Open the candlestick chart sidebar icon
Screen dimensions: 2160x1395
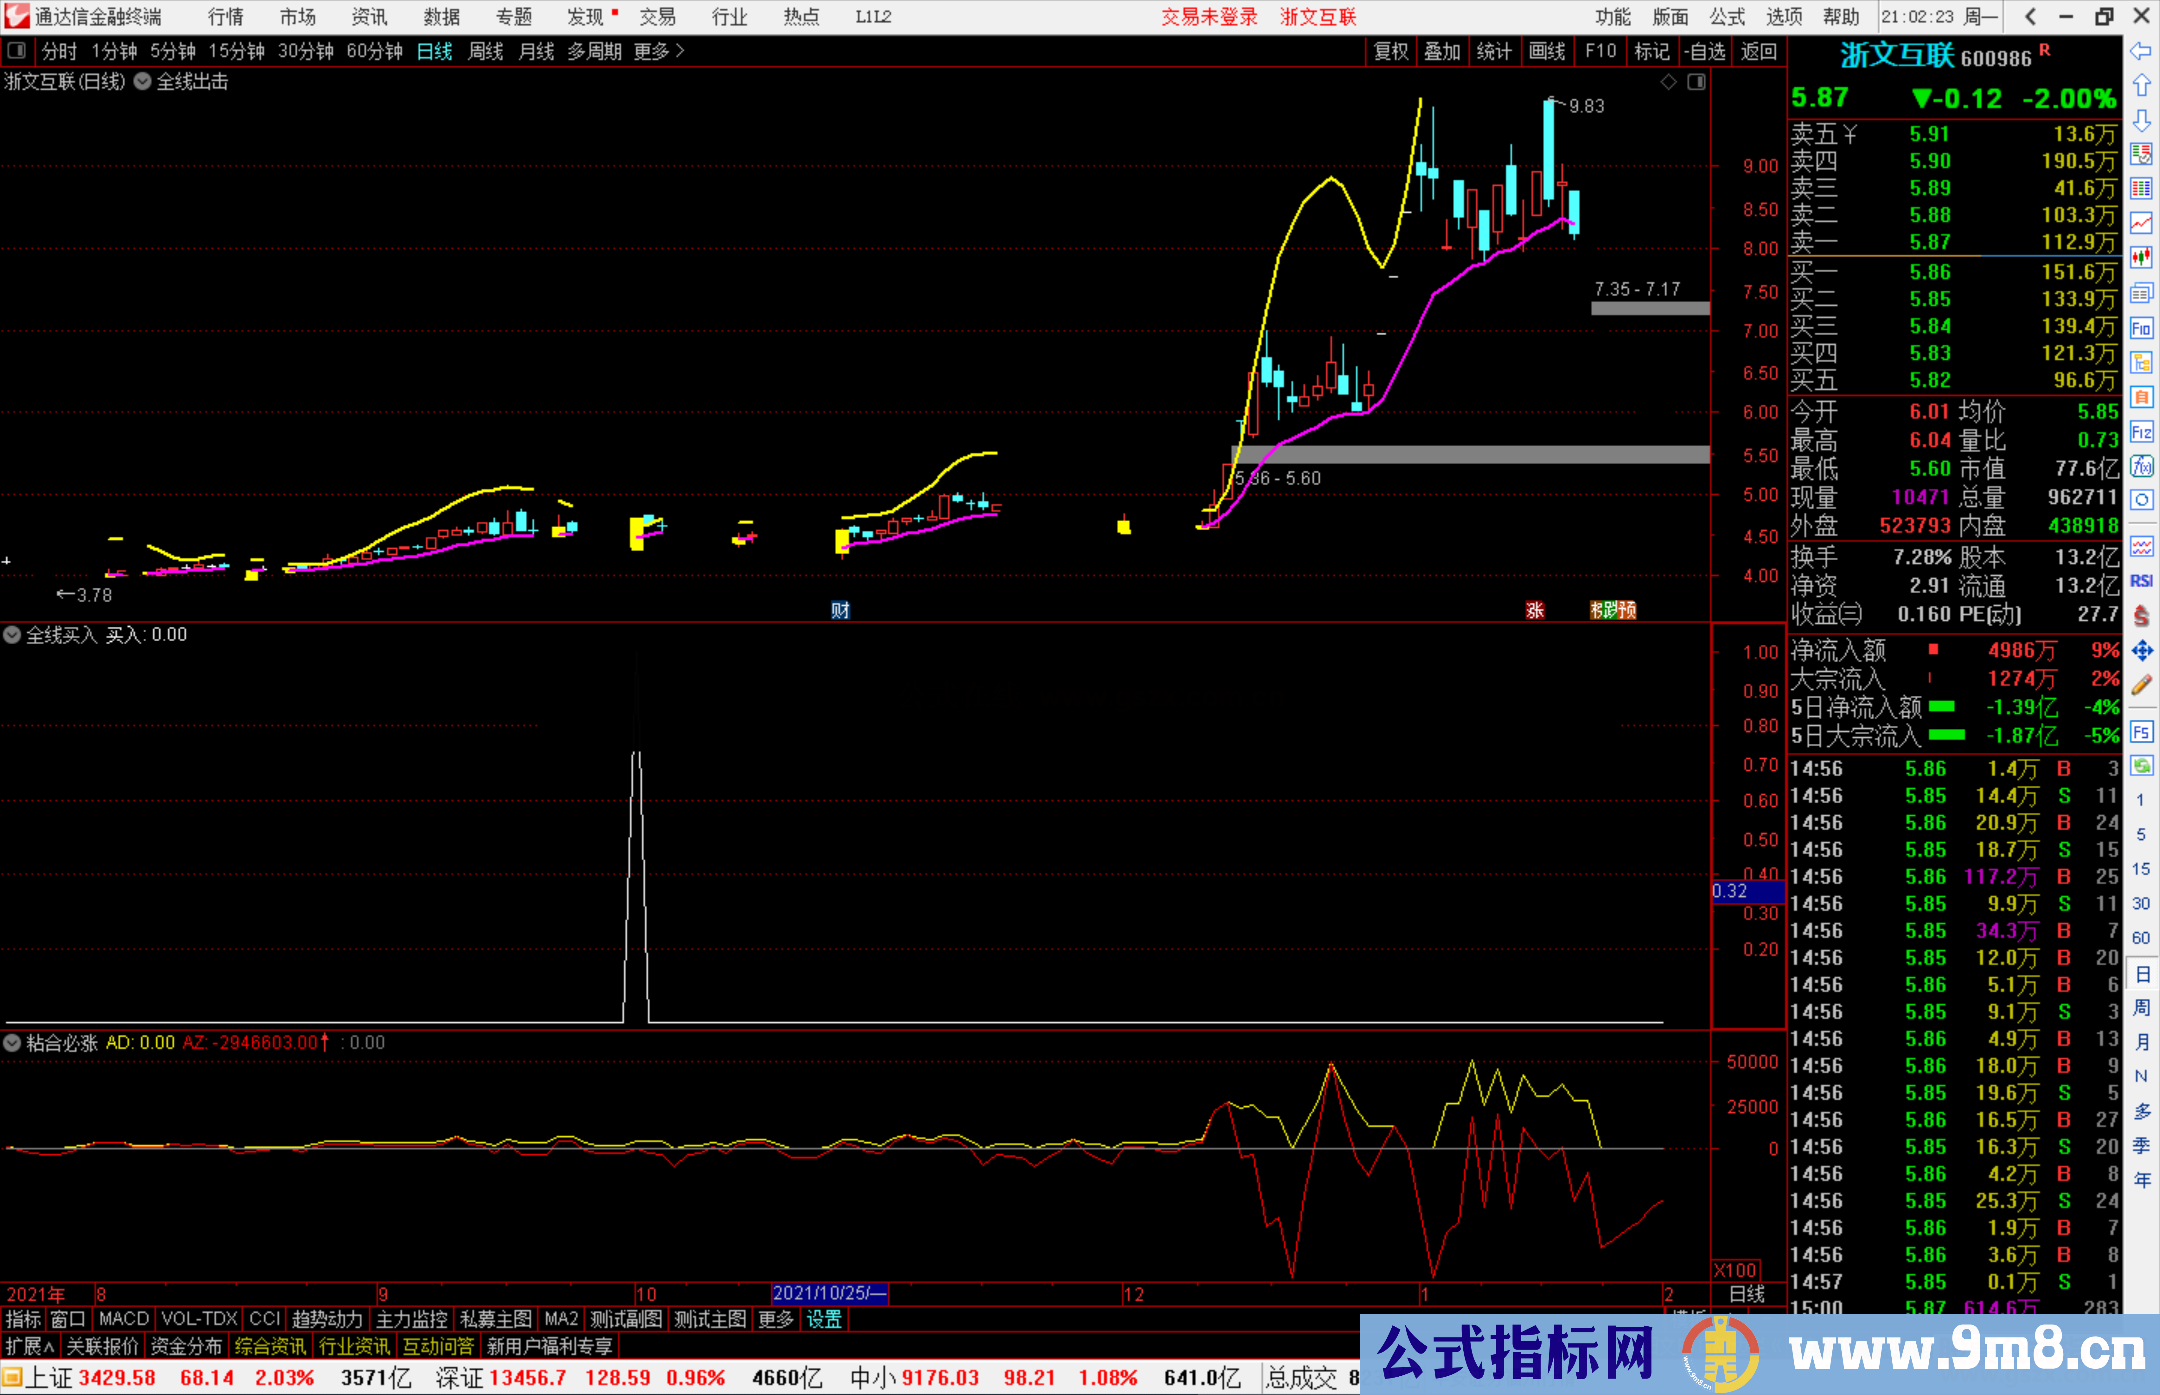tap(2141, 257)
